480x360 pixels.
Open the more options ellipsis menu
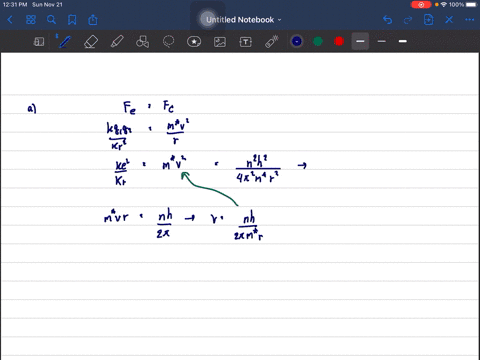(x=470, y=20)
